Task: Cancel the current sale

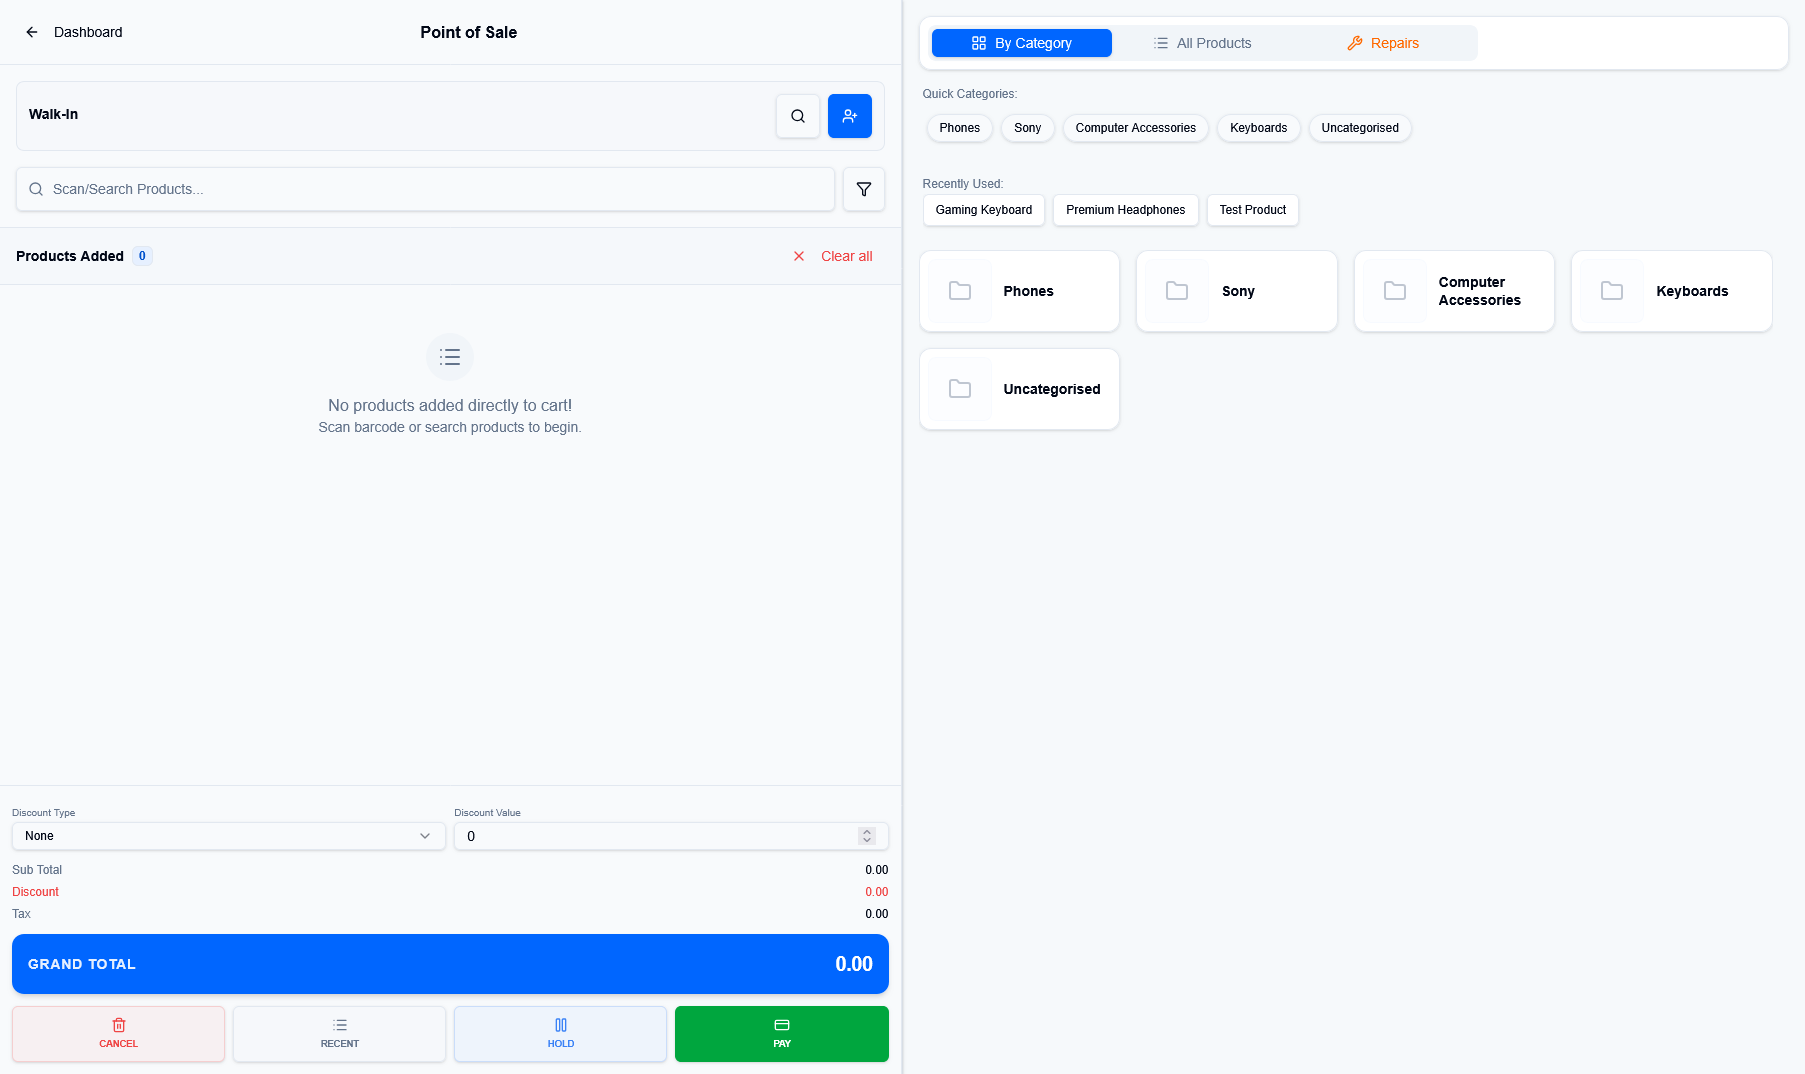Action: pyautogui.click(x=118, y=1034)
